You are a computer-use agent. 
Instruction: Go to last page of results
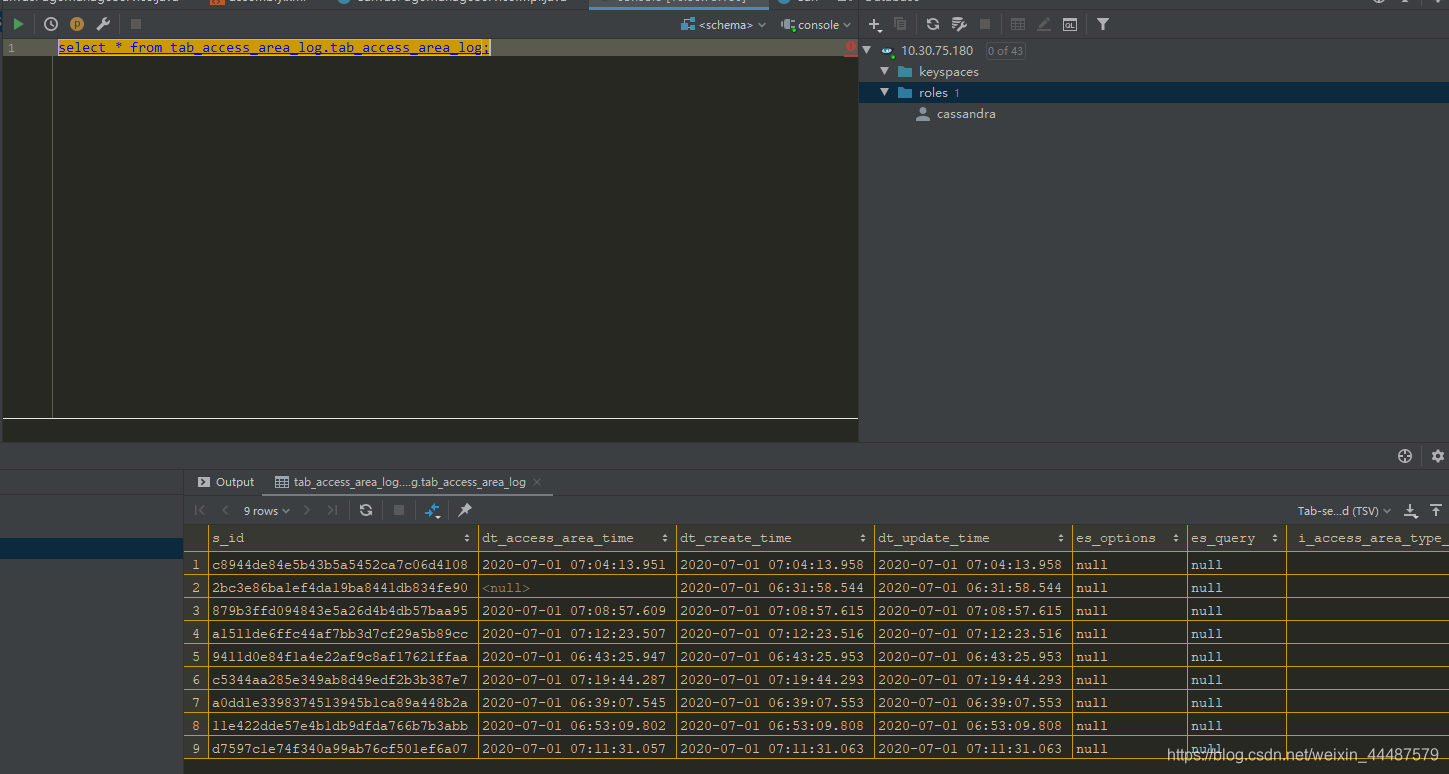coord(333,510)
